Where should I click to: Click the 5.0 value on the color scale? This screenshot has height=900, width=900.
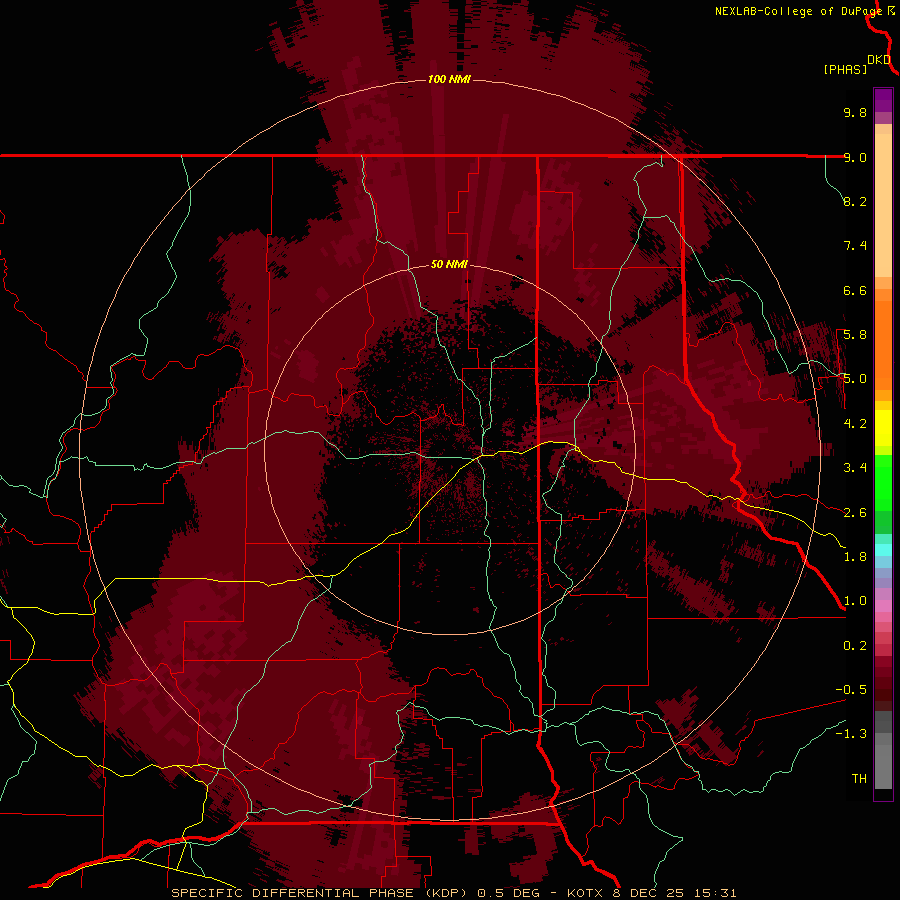click(855, 379)
